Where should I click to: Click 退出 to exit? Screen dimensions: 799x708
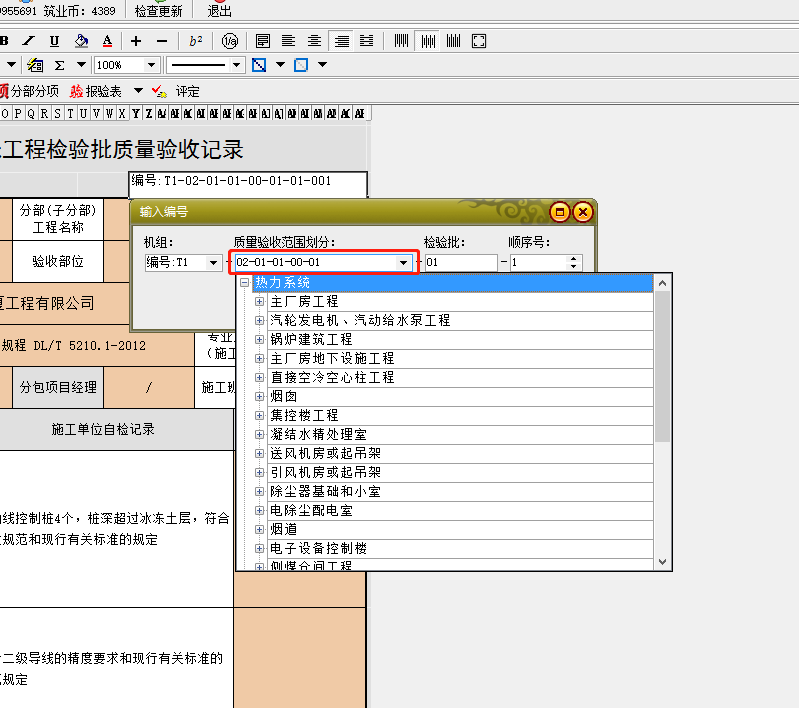220,11
